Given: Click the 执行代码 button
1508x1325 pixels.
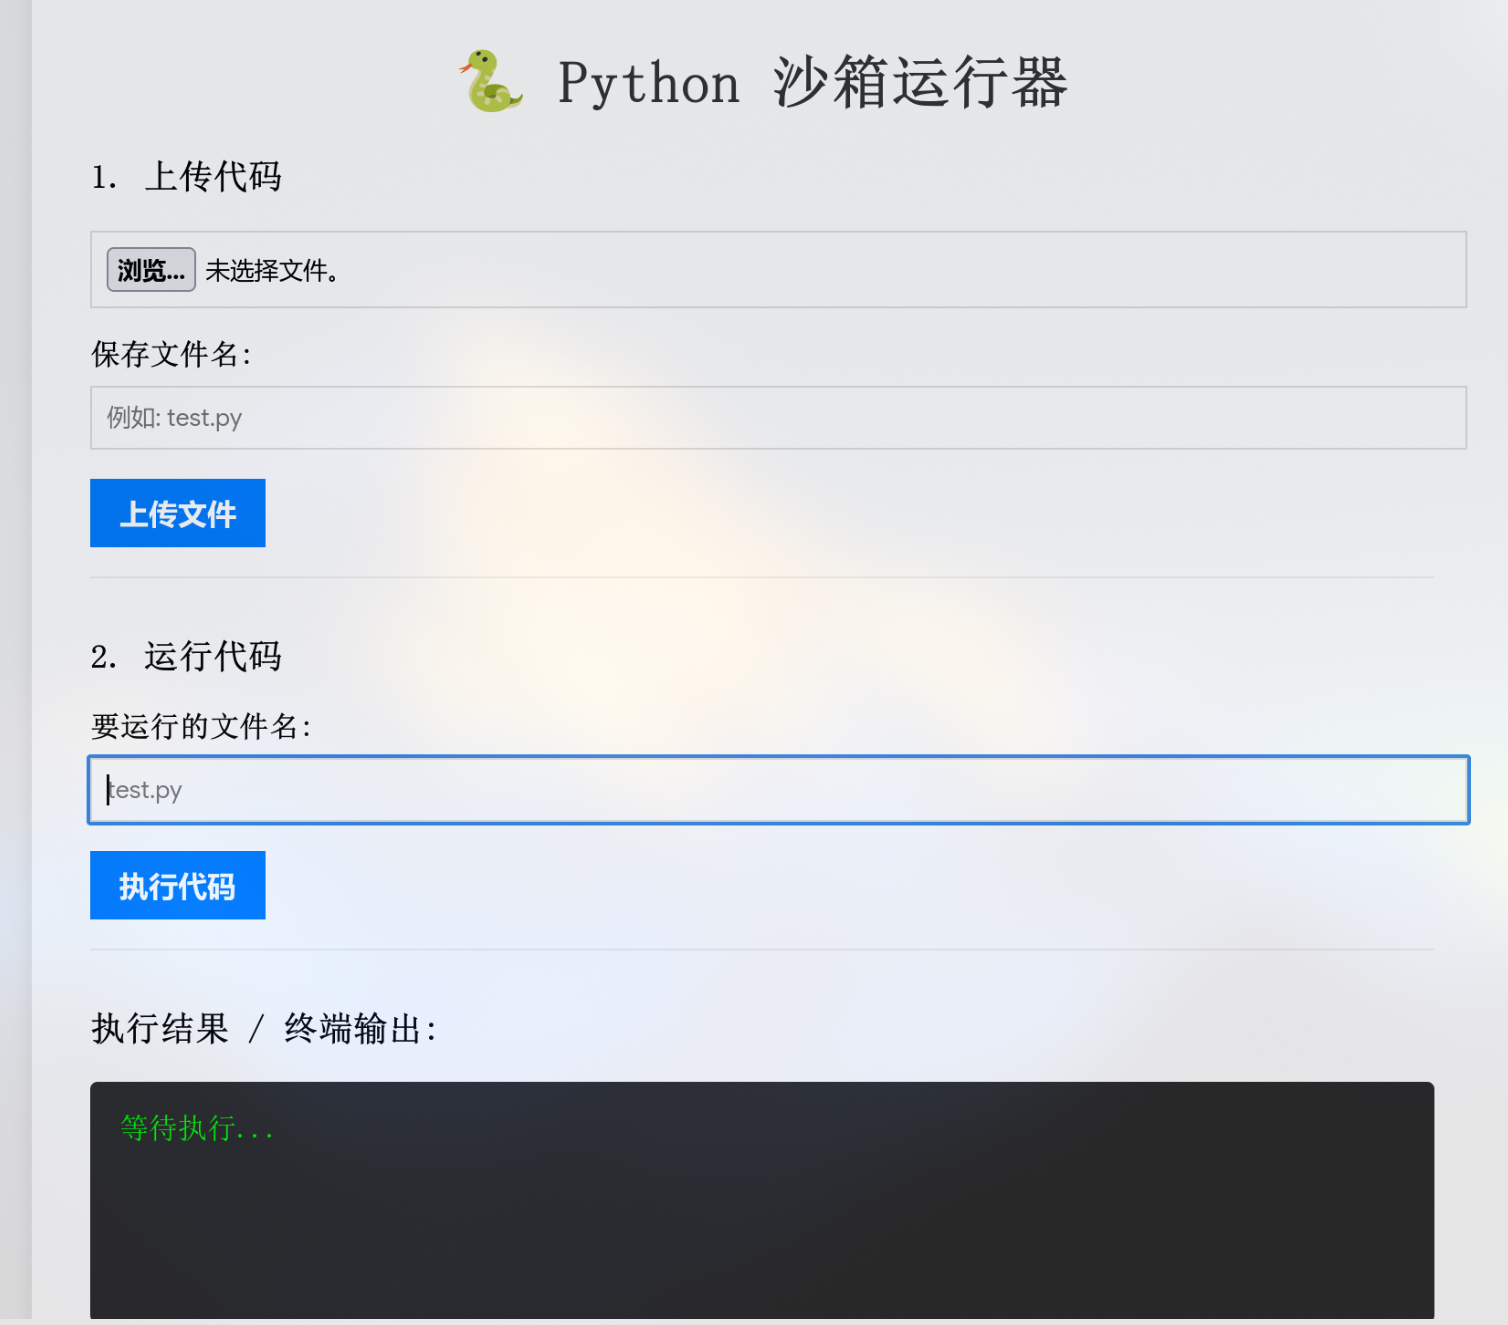Looking at the screenshot, I should [178, 885].
